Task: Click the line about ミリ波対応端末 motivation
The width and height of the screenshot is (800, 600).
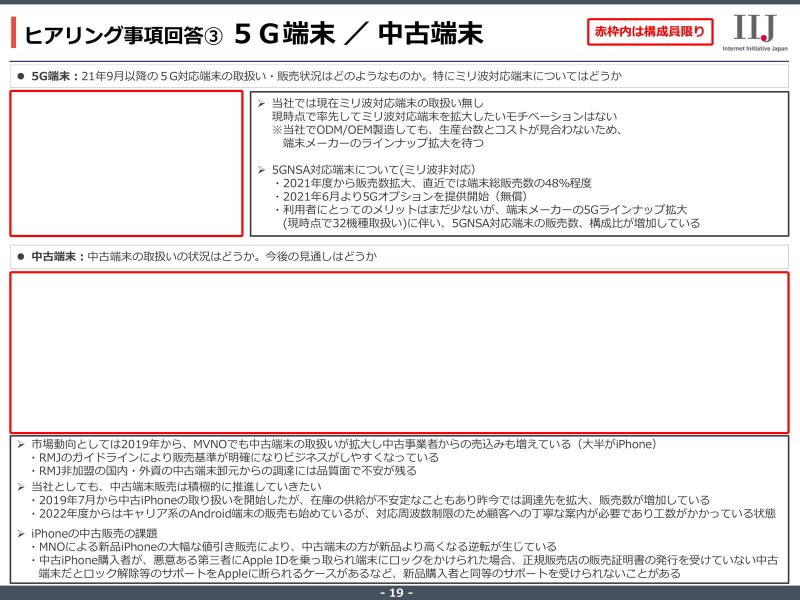Action: point(444,116)
